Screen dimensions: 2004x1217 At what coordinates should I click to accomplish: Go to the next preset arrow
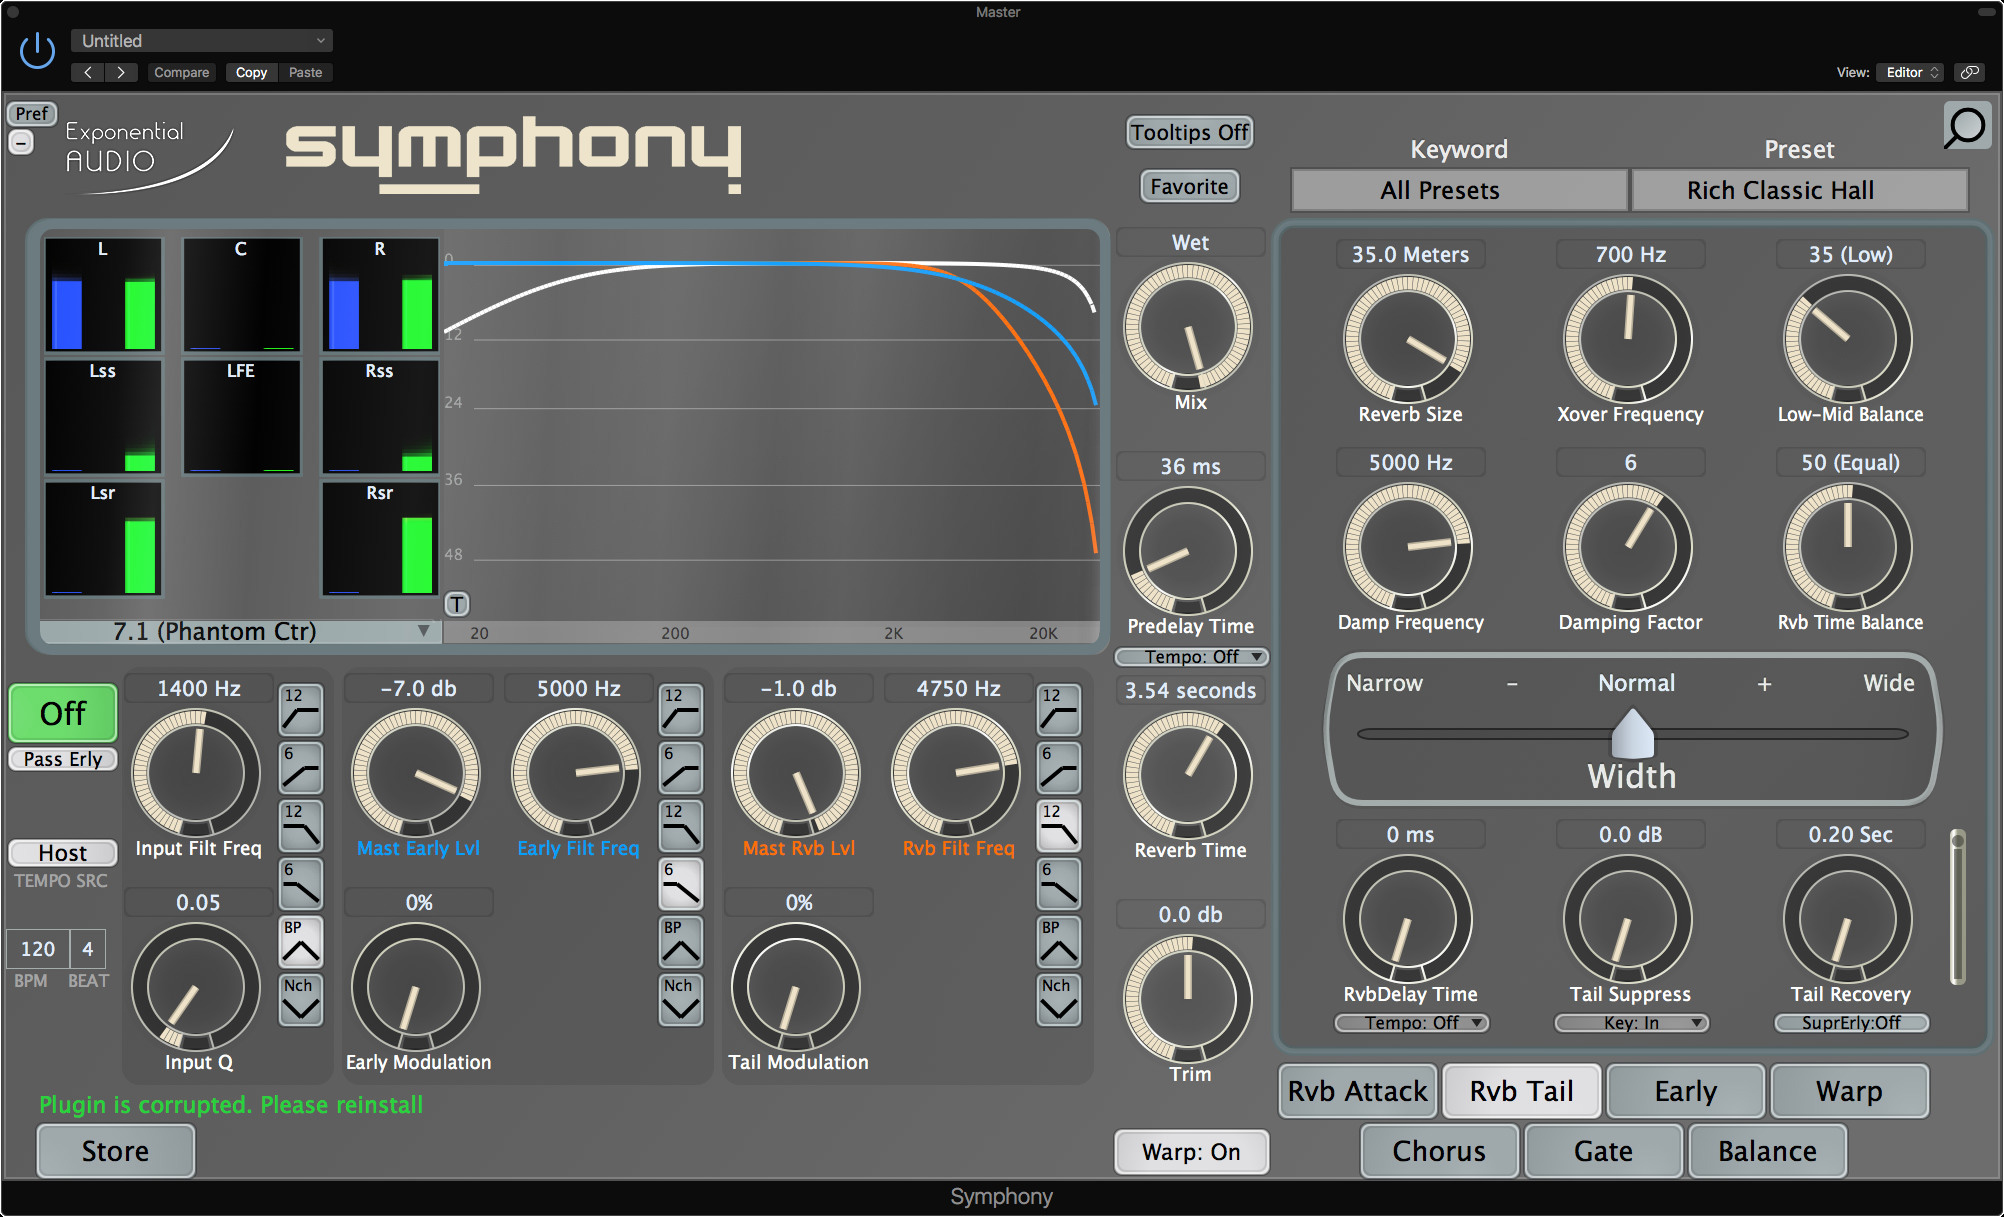point(121,72)
